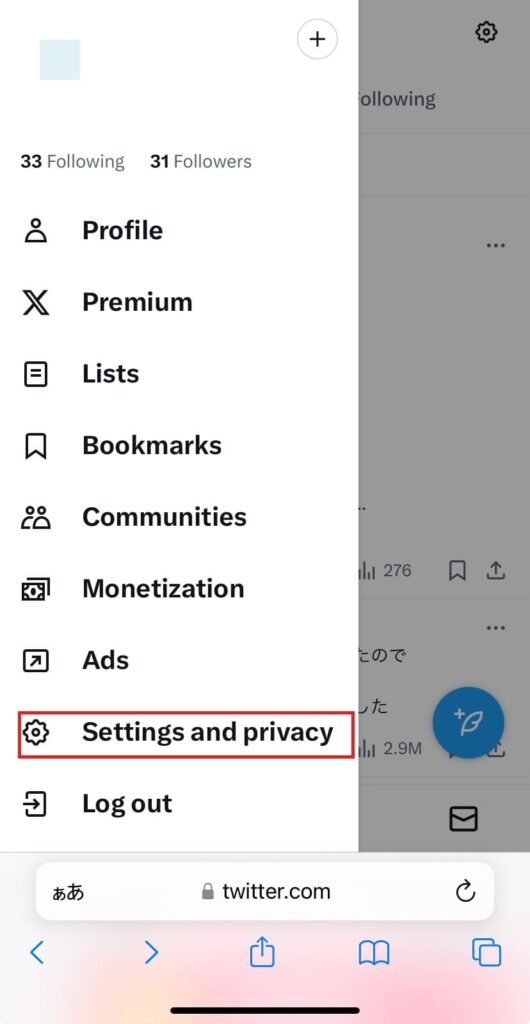Tap the compose post feather button
Screen dimensions: 530x1024
pos(469,722)
